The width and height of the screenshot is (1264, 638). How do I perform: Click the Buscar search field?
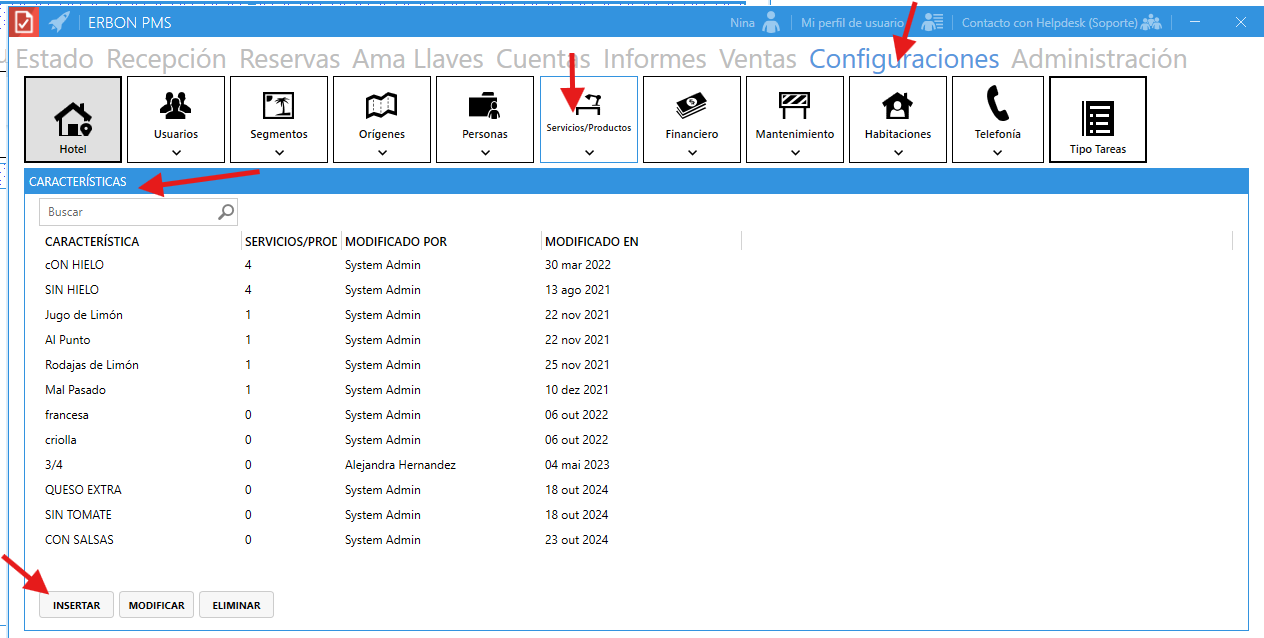click(x=128, y=212)
